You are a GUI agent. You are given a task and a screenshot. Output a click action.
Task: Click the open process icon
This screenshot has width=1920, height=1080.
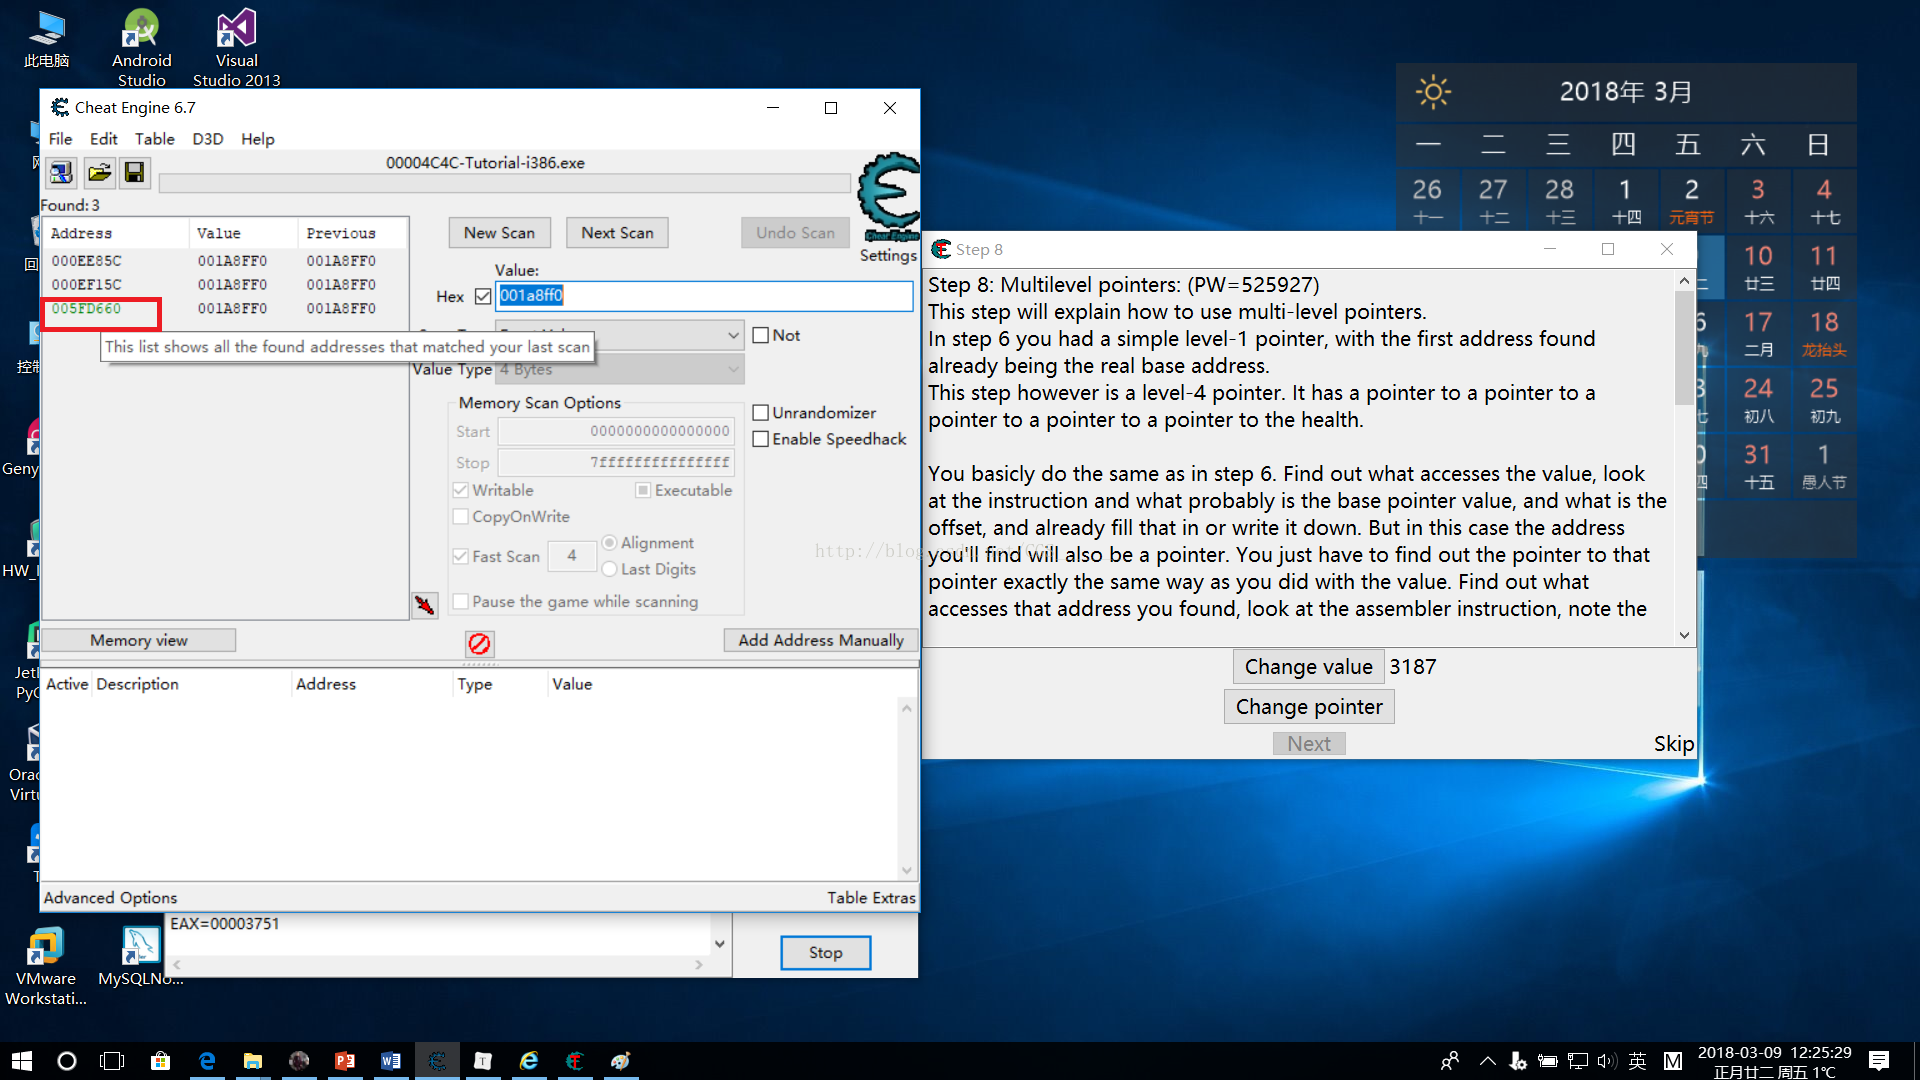pos(61,173)
